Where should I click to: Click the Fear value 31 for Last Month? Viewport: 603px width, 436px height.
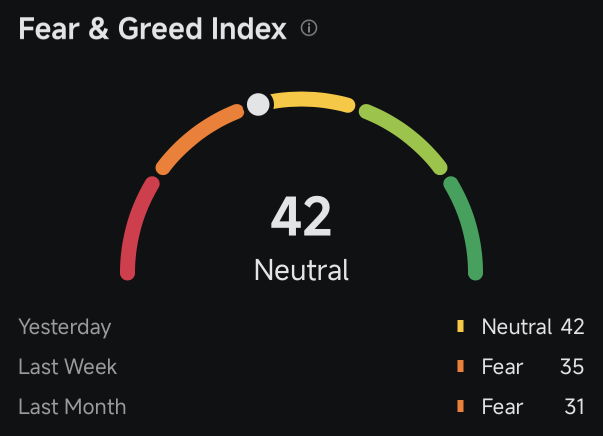pyautogui.click(x=575, y=407)
